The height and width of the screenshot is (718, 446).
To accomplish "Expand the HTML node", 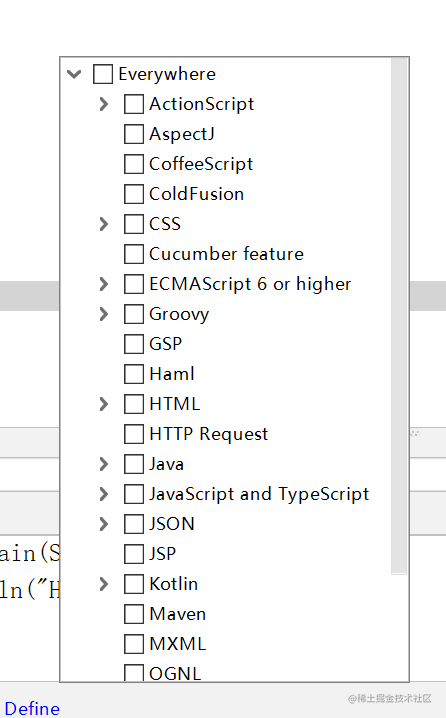I will (104, 404).
